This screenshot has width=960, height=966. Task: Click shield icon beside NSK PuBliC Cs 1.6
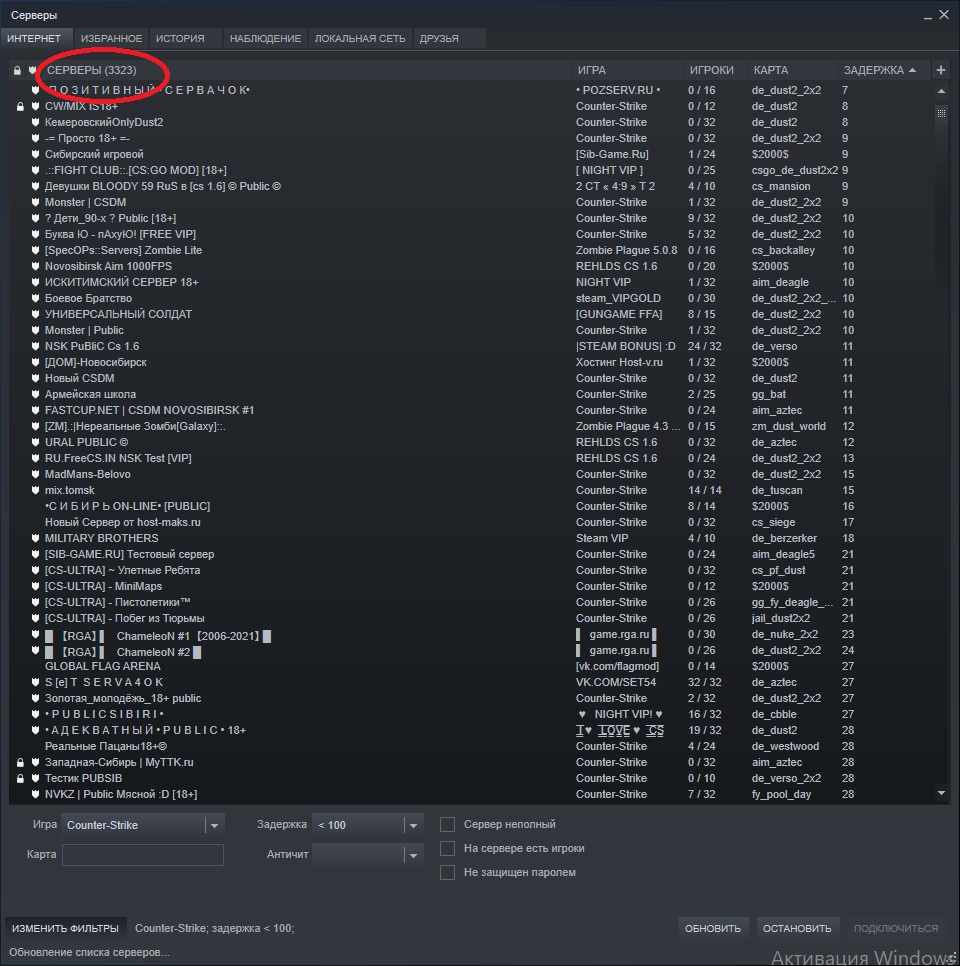click(x=35, y=346)
